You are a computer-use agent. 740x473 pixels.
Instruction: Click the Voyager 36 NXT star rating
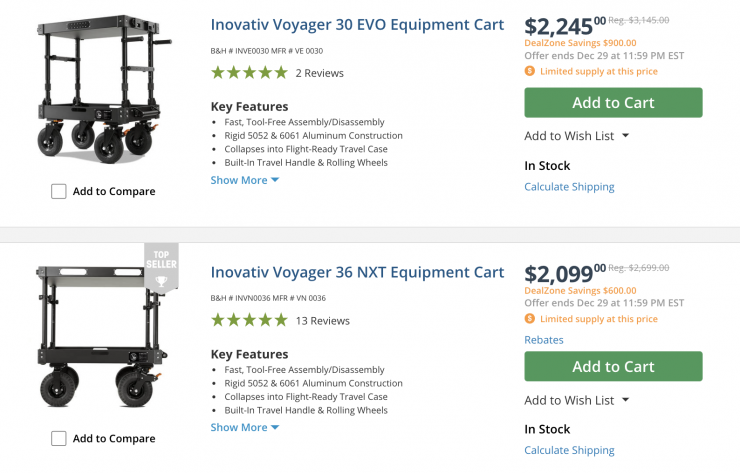[249, 321]
